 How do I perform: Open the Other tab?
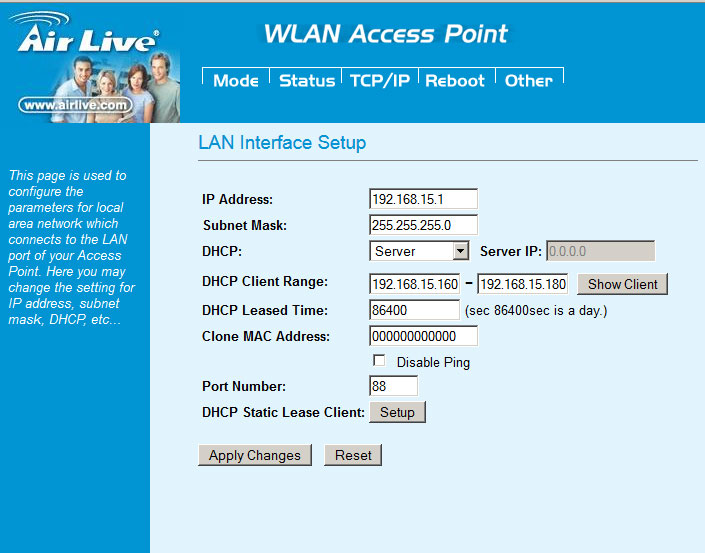pos(529,80)
